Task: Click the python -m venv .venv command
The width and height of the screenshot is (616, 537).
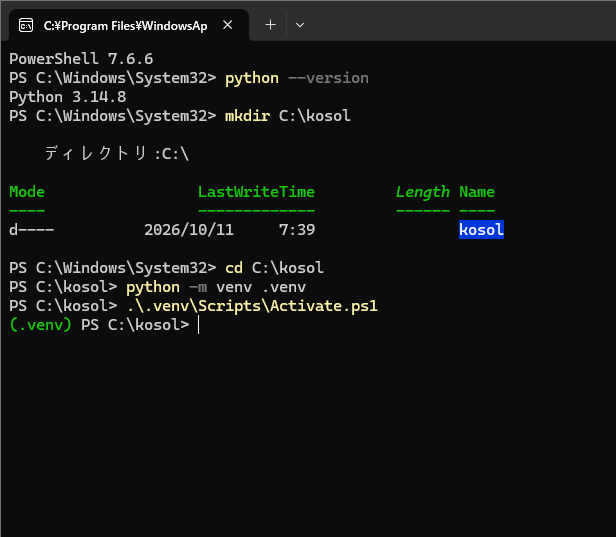Action: point(216,287)
